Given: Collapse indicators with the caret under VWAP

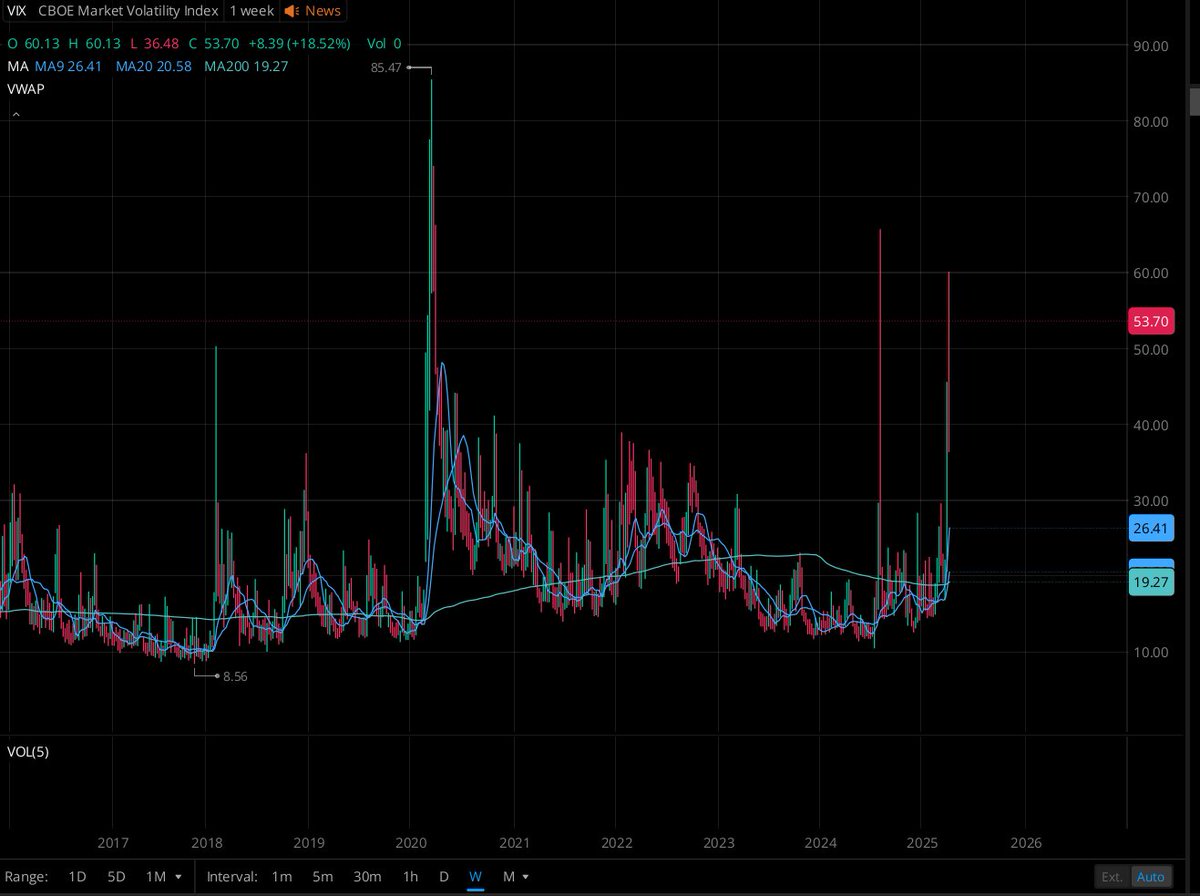Looking at the screenshot, I should (15, 116).
